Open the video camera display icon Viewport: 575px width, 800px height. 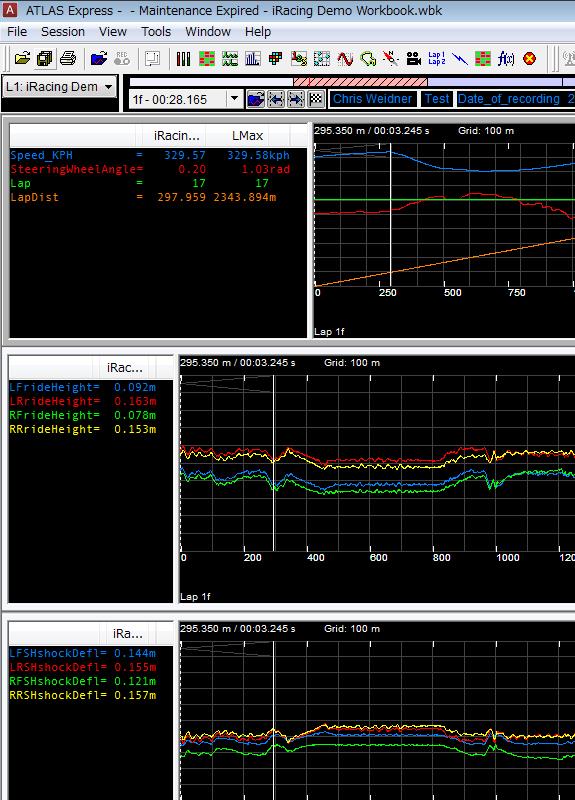pyautogui.click(x=414, y=59)
